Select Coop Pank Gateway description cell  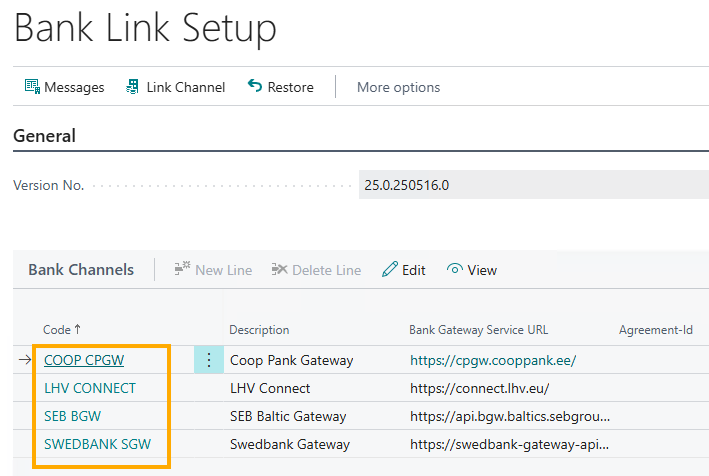[292, 360]
